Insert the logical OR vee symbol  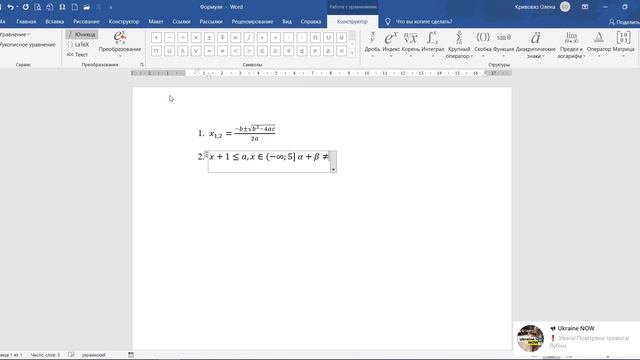(196, 51)
